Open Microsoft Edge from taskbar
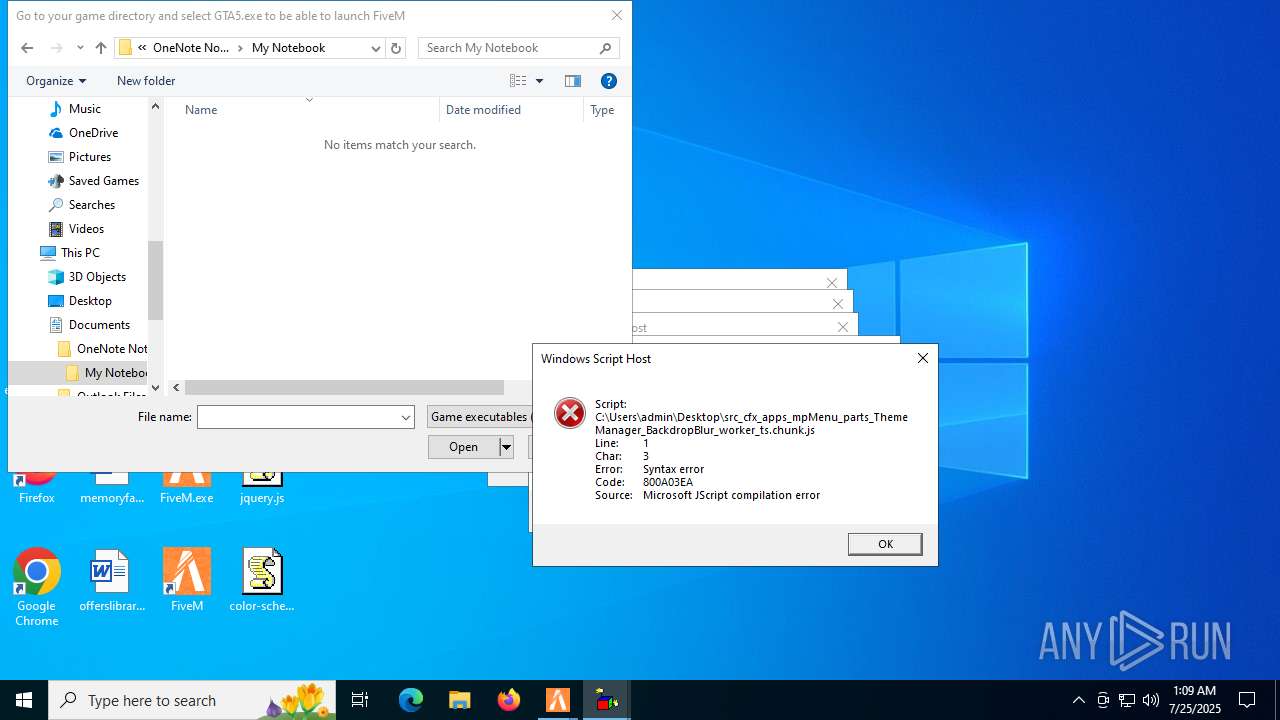 (x=411, y=700)
